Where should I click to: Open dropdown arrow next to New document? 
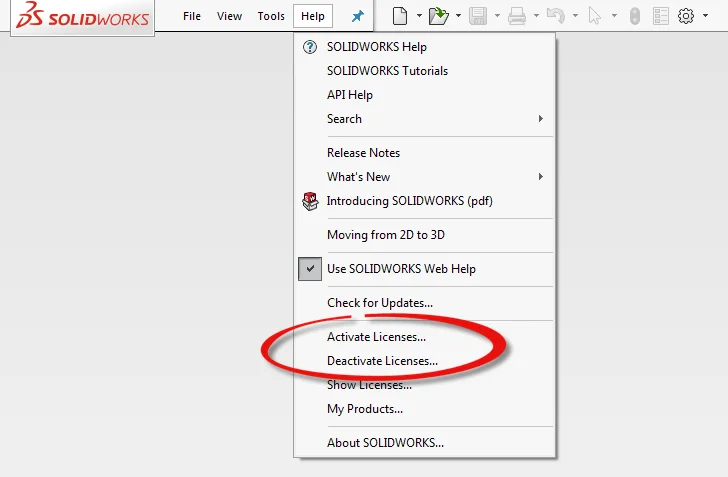pyautogui.click(x=419, y=16)
